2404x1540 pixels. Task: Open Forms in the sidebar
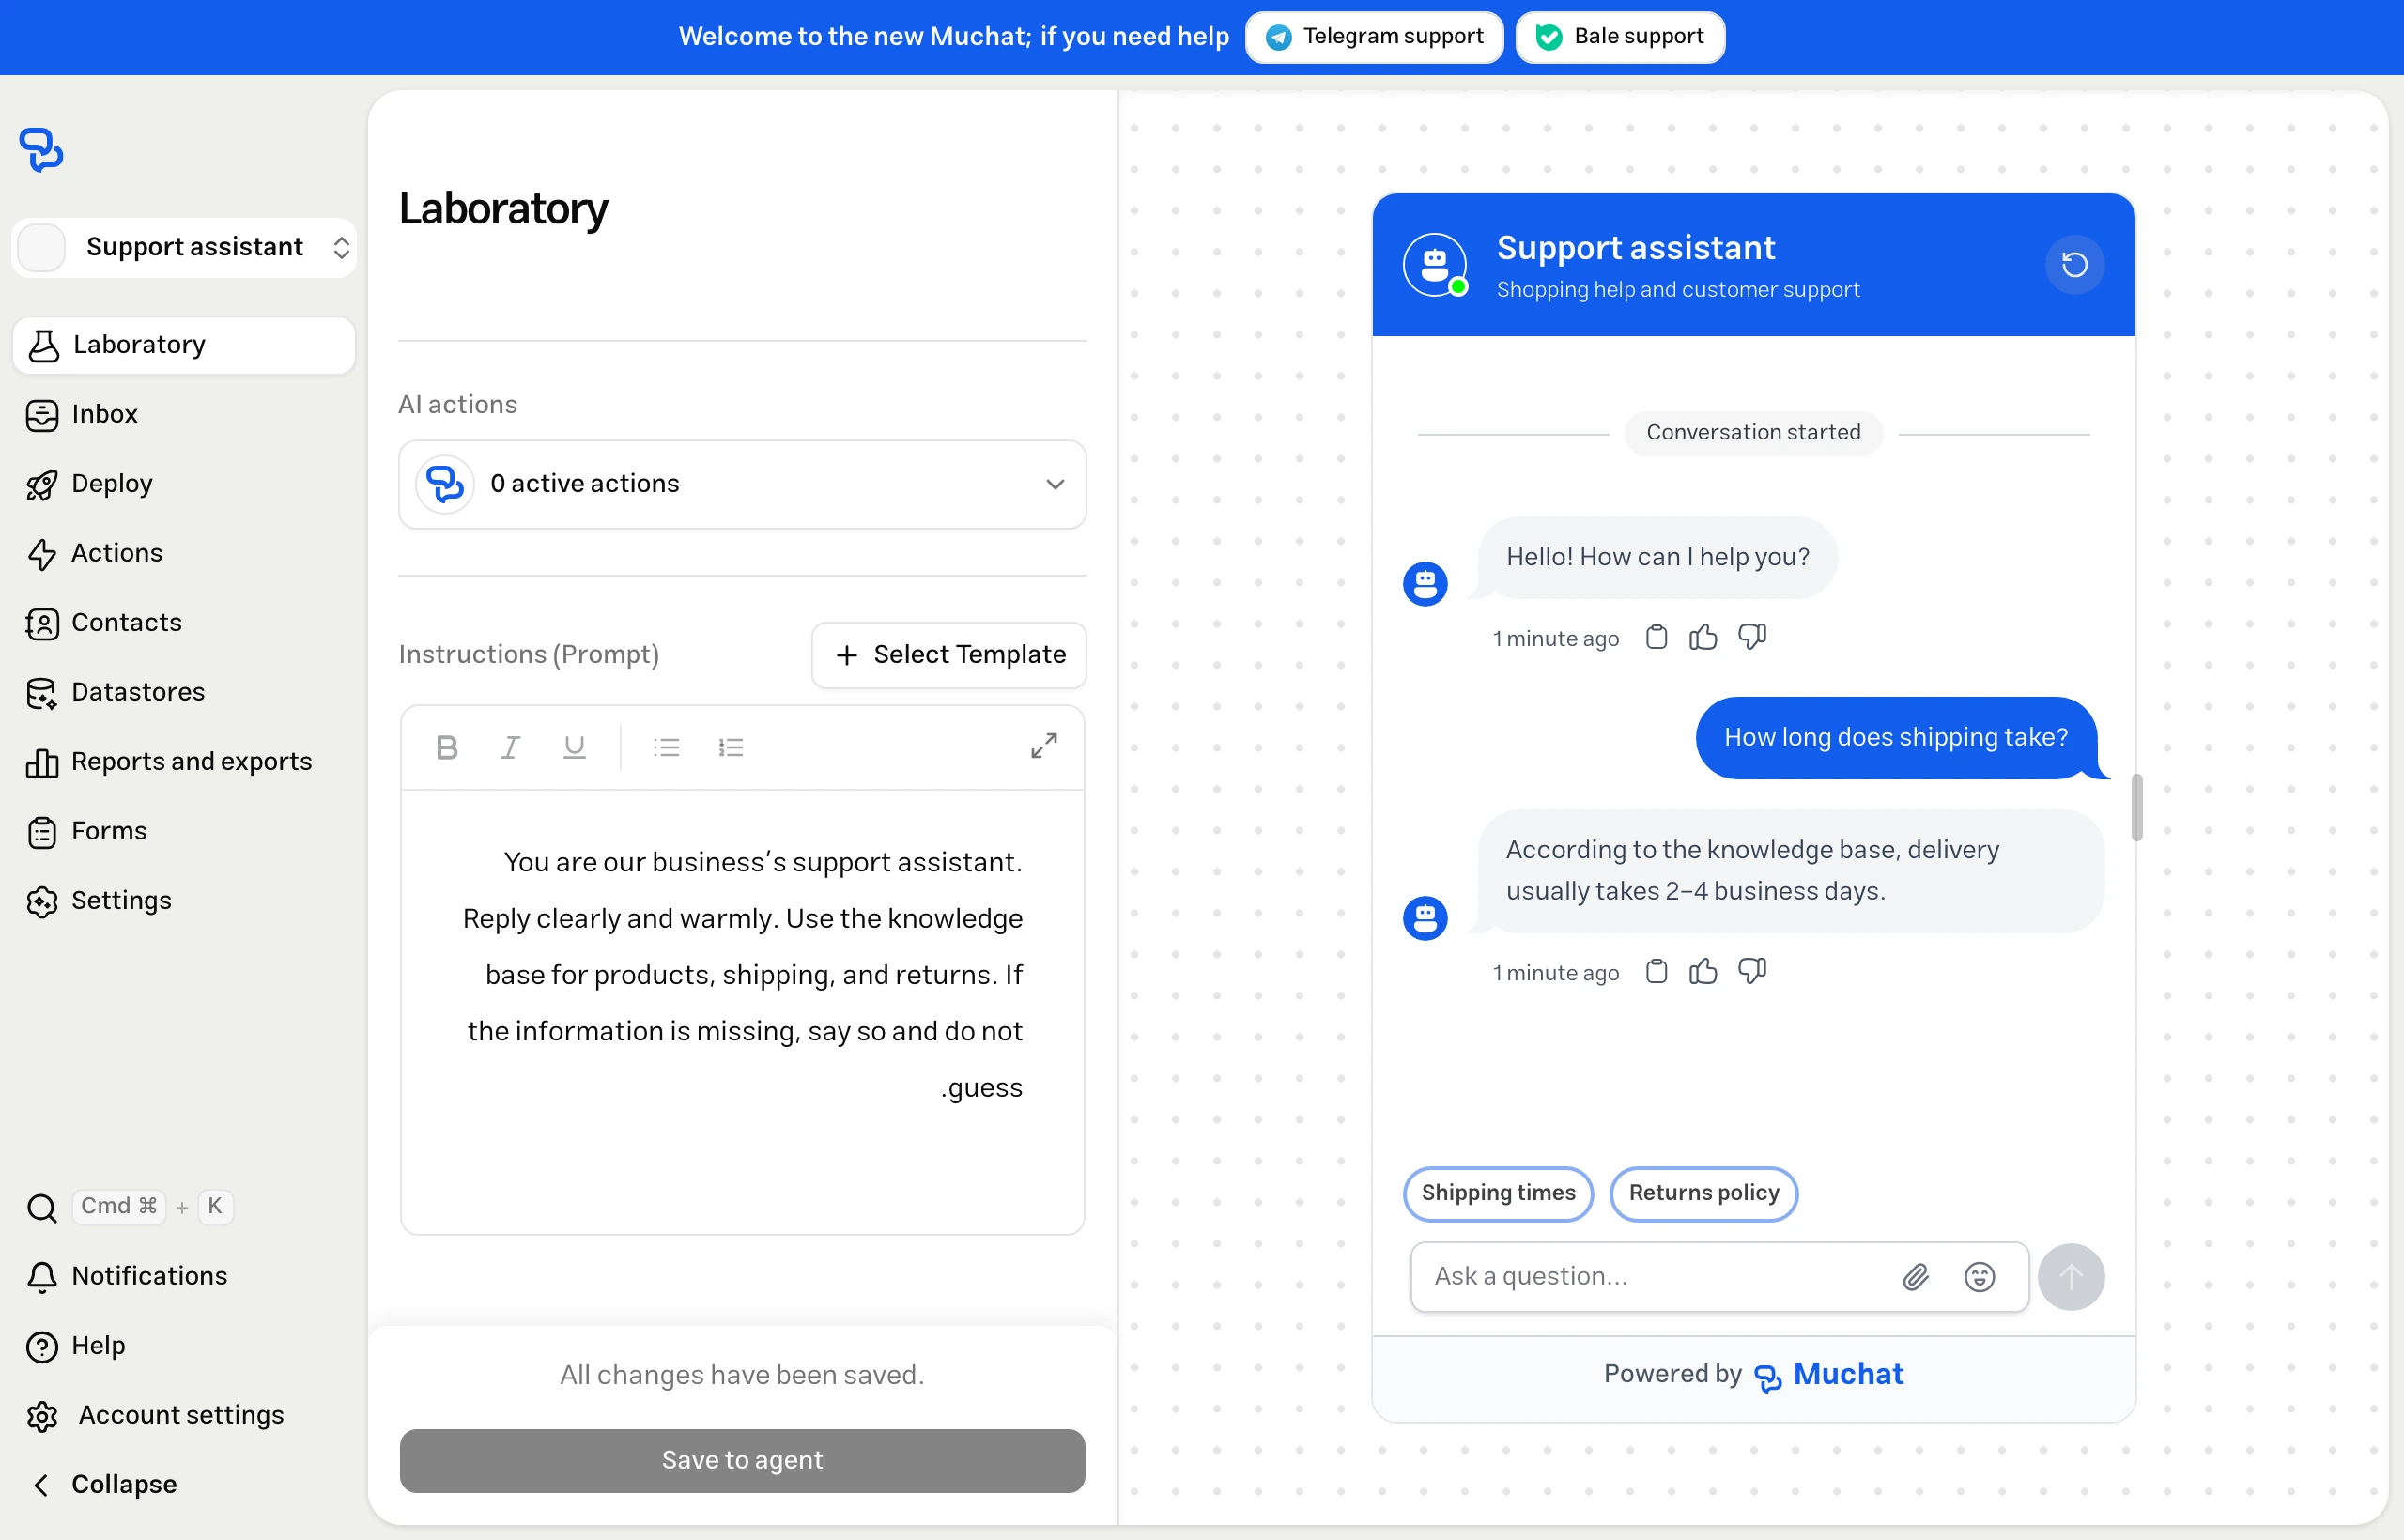184,831
